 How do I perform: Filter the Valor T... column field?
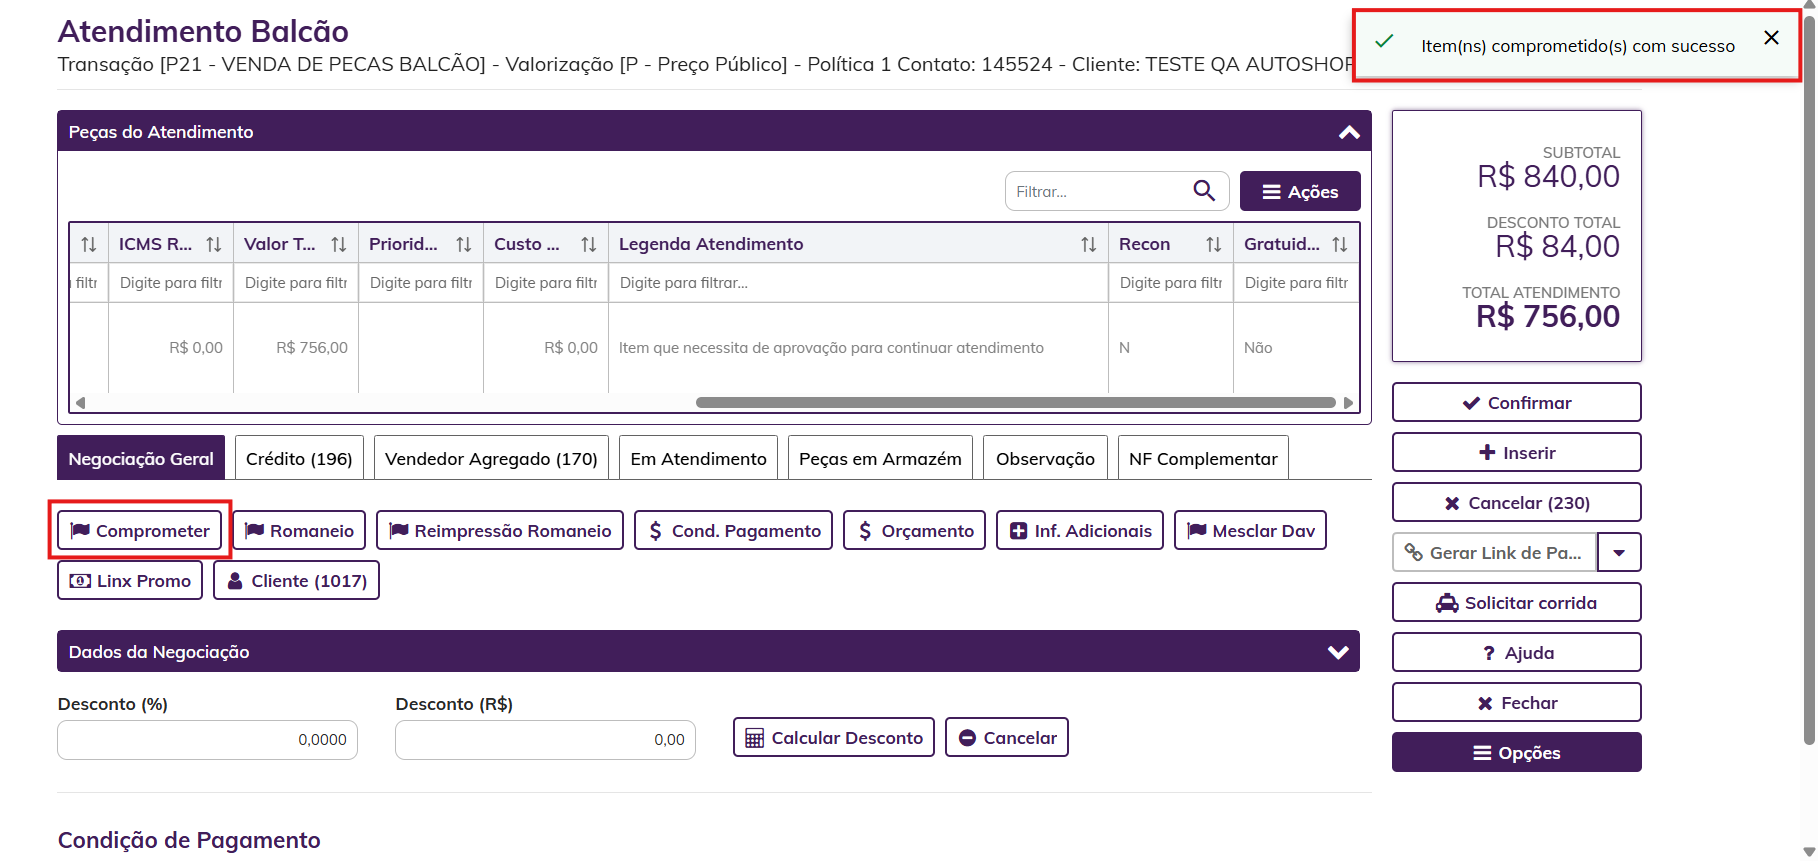pos(296,283)
